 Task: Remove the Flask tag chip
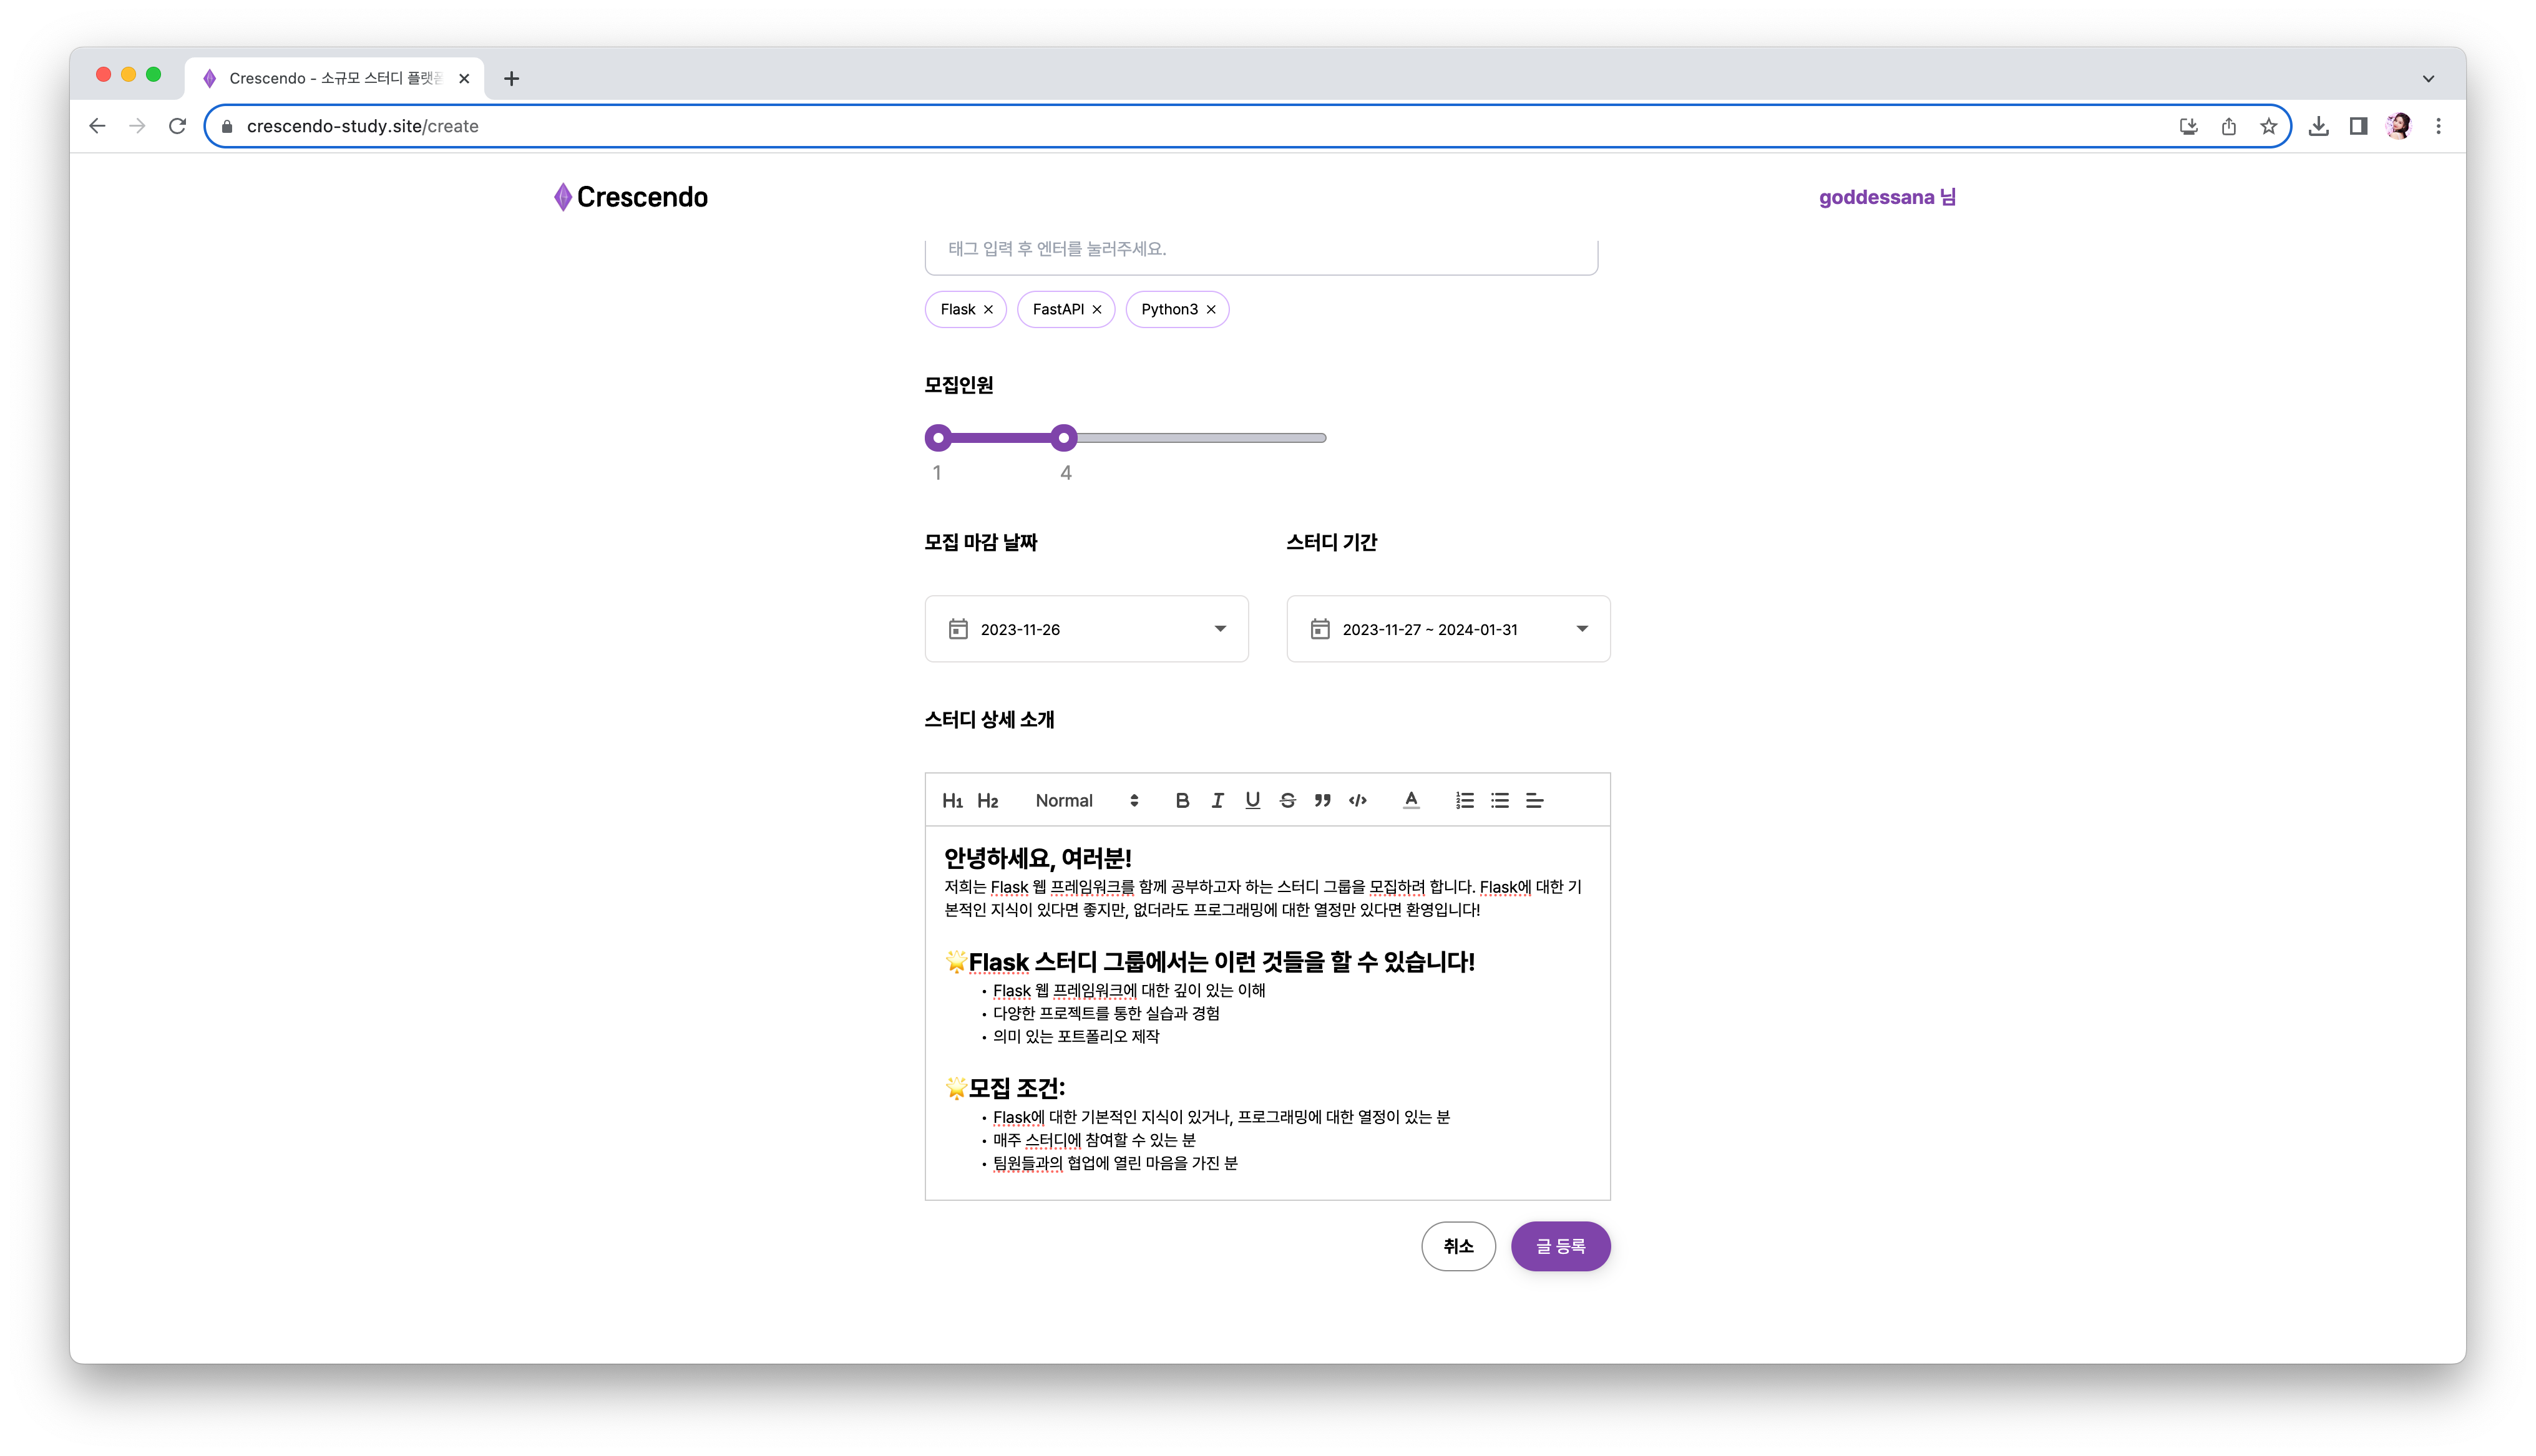click(988, 310)
